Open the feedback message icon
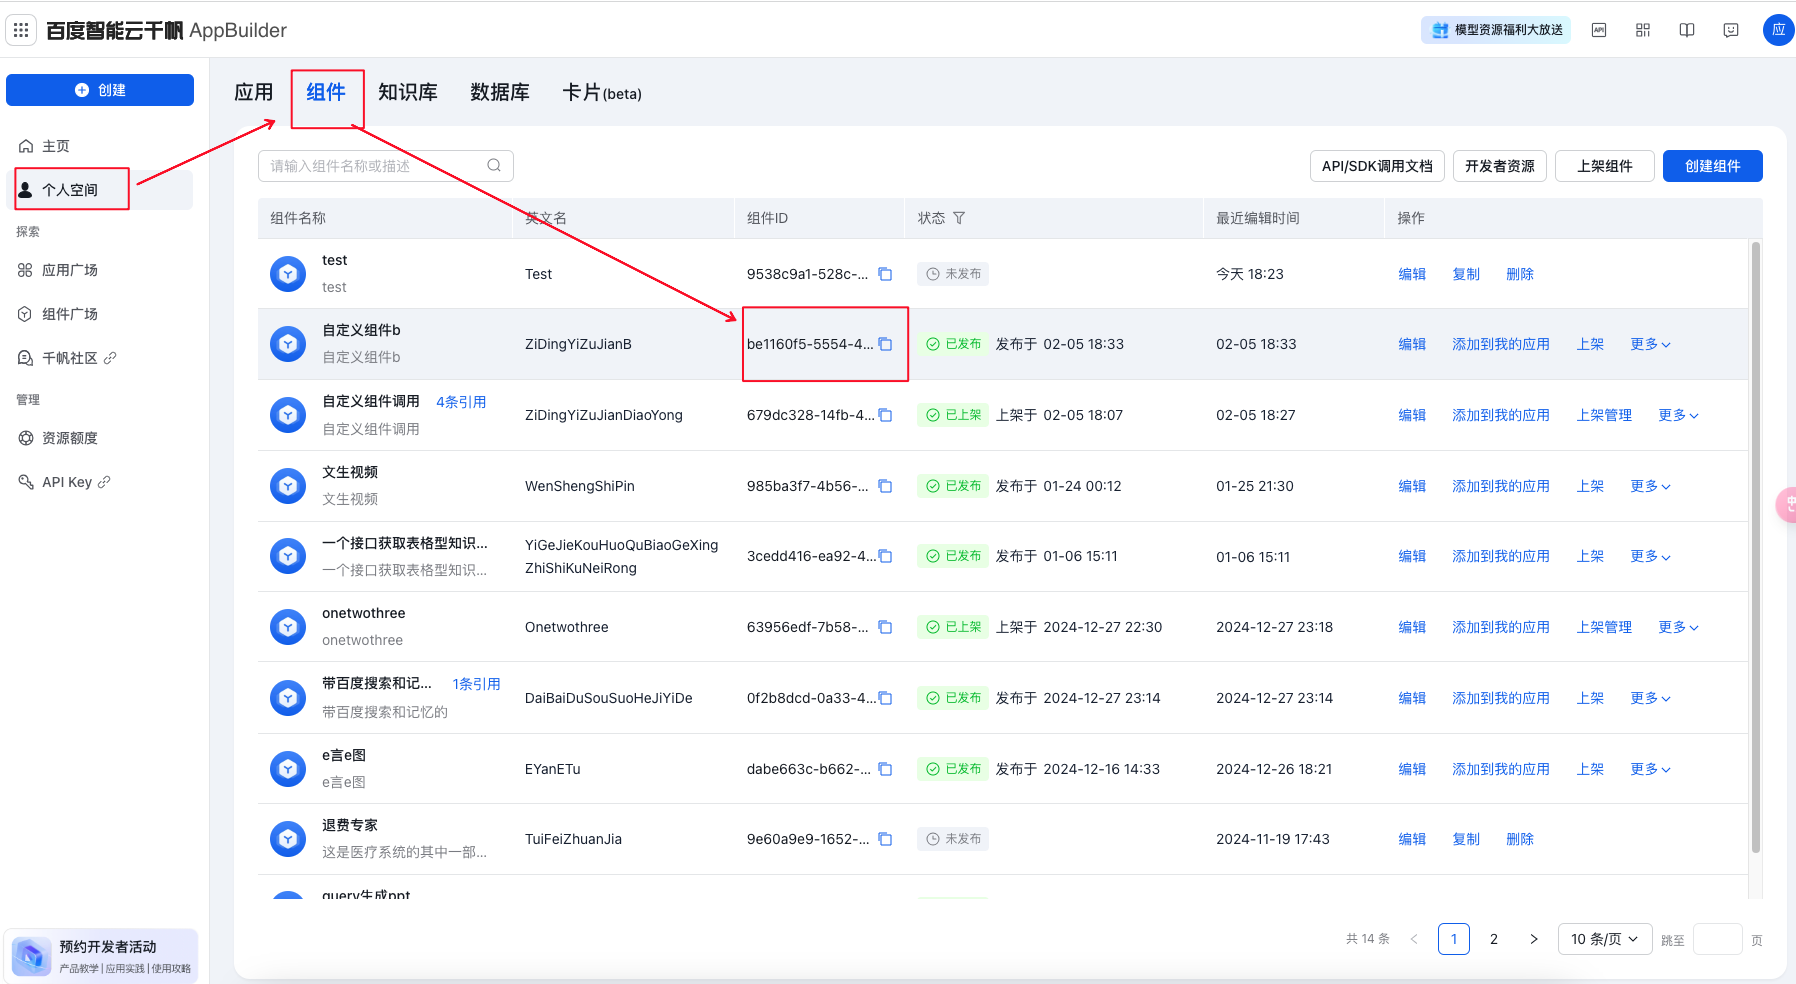Screen dimensions: 1796x984 1731,30
